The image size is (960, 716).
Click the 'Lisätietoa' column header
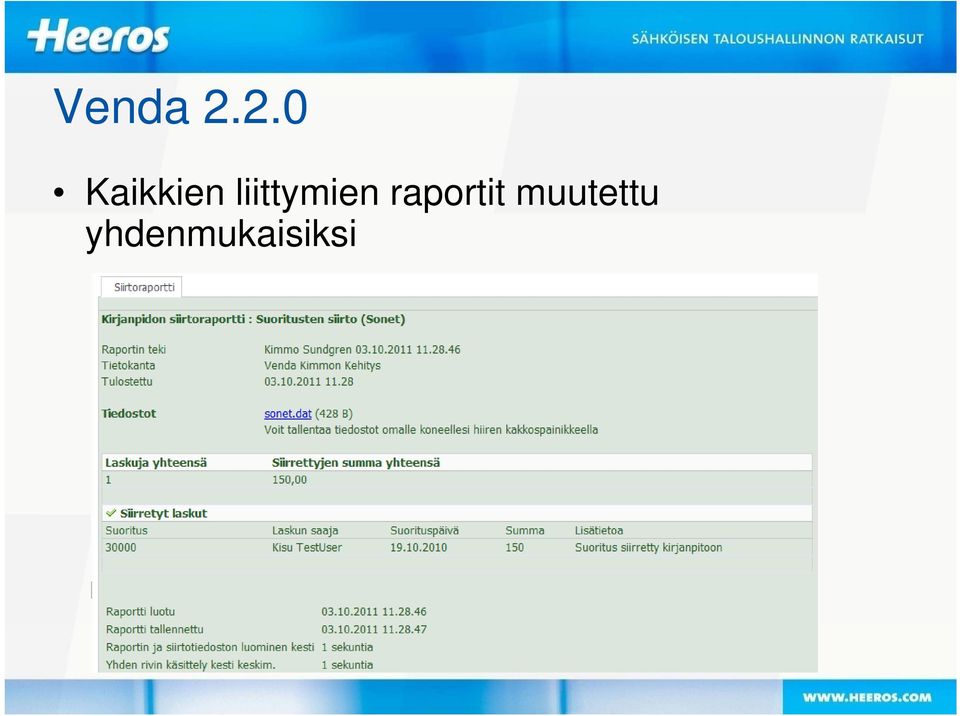pos(599,530)
